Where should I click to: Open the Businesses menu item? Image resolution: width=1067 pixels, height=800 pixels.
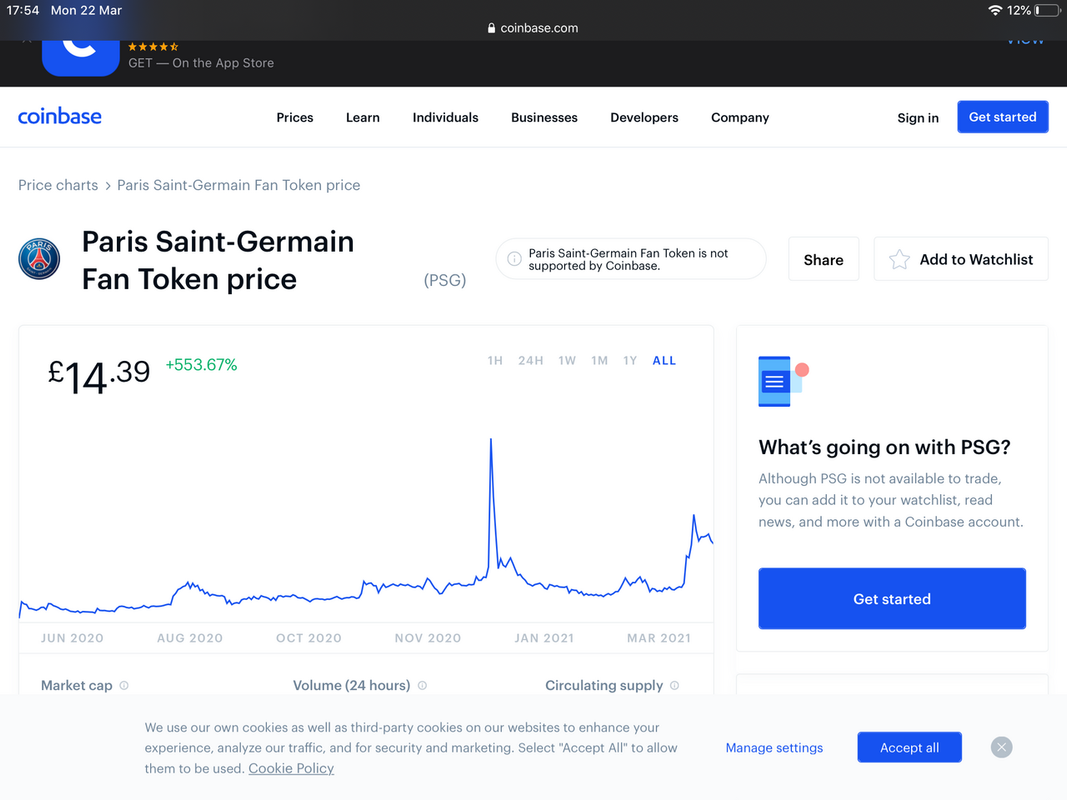pyautogui.click(x=544, y=118)
